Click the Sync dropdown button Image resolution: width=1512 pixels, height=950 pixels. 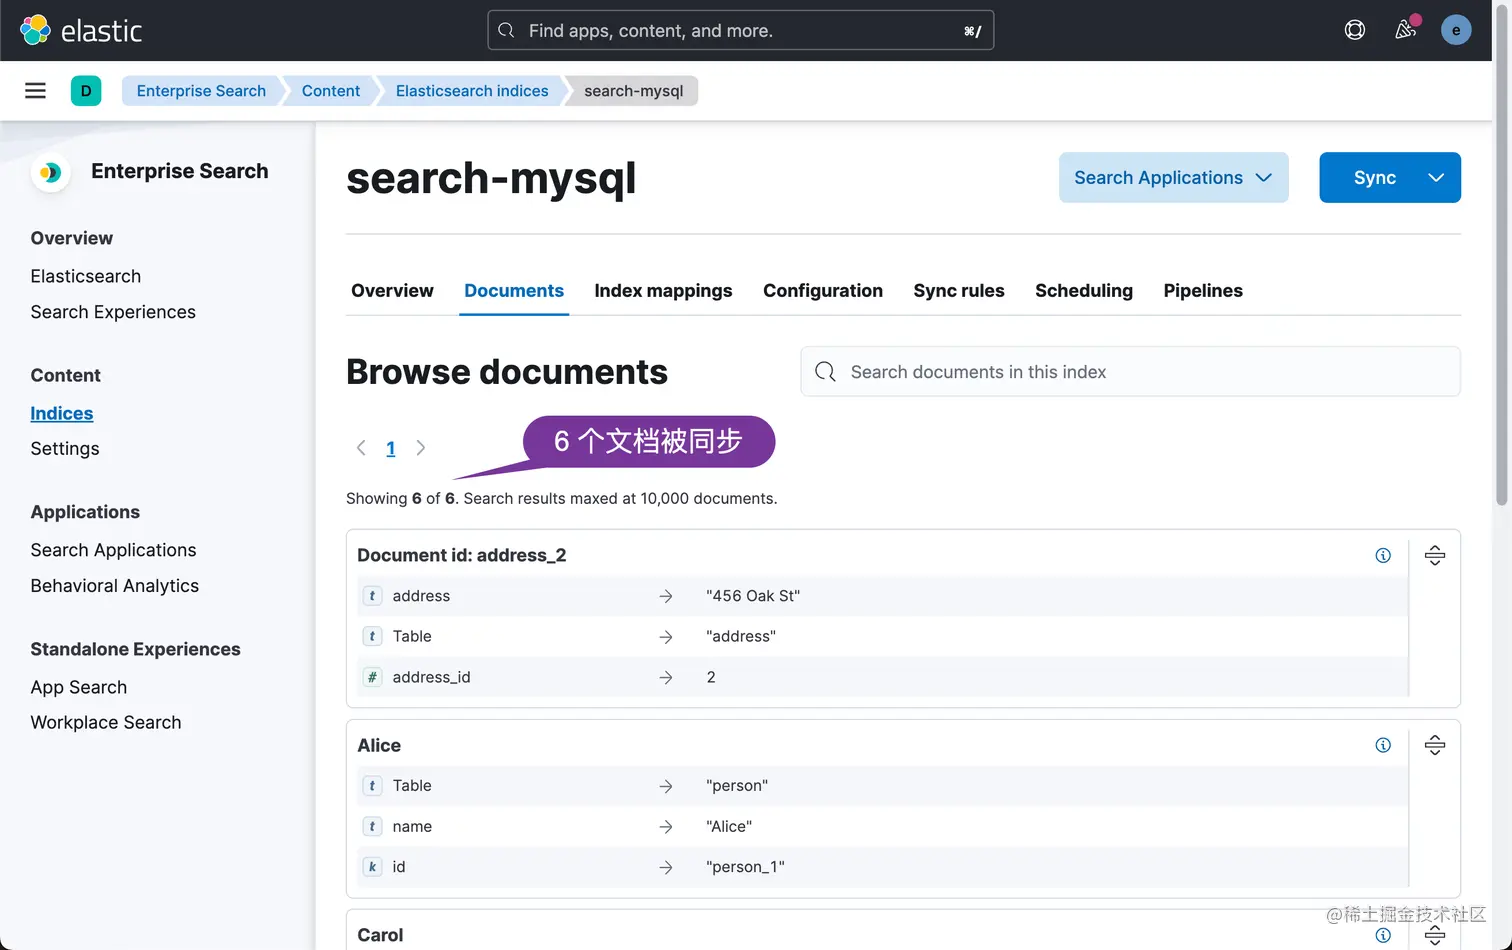(1389, 177)
